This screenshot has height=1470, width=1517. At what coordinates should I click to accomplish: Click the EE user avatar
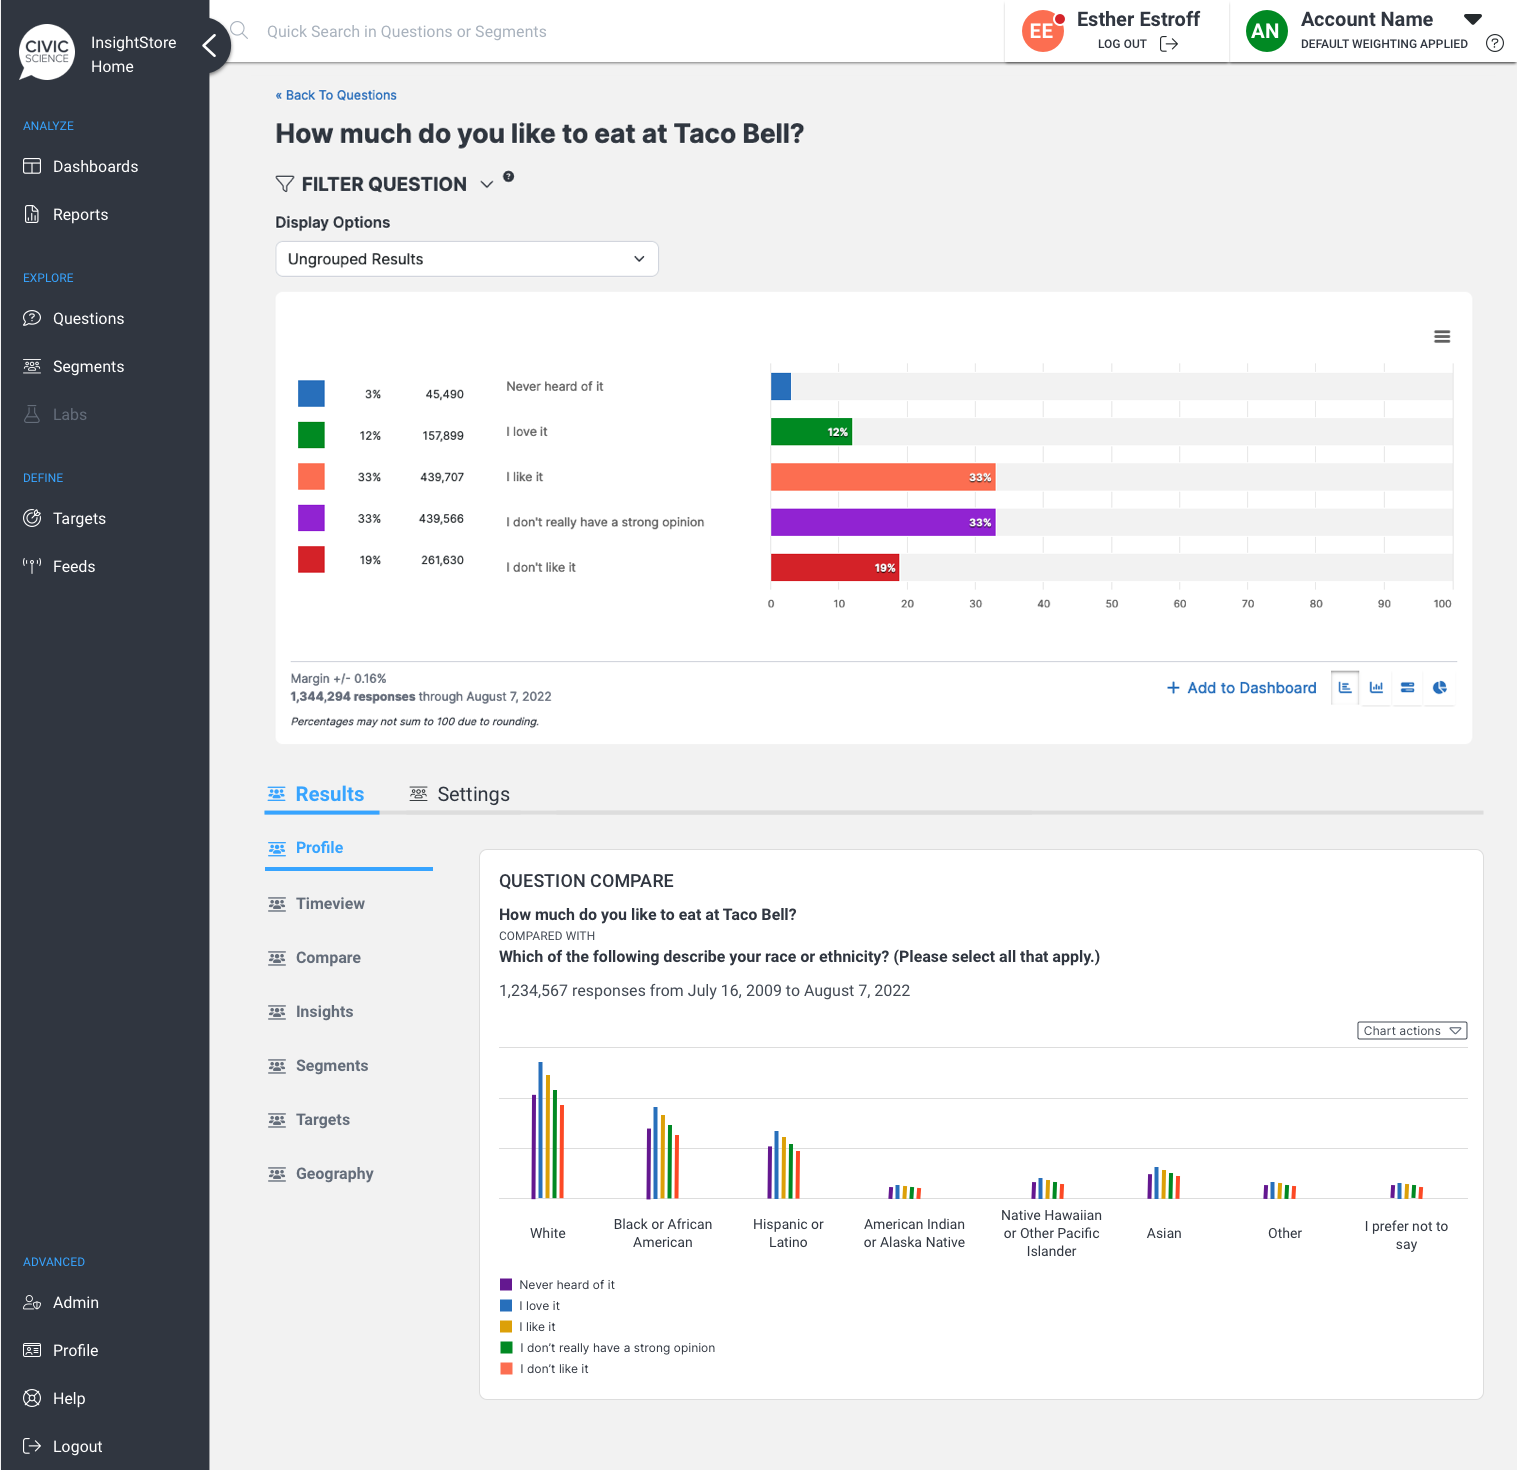tap(1042, 31)
